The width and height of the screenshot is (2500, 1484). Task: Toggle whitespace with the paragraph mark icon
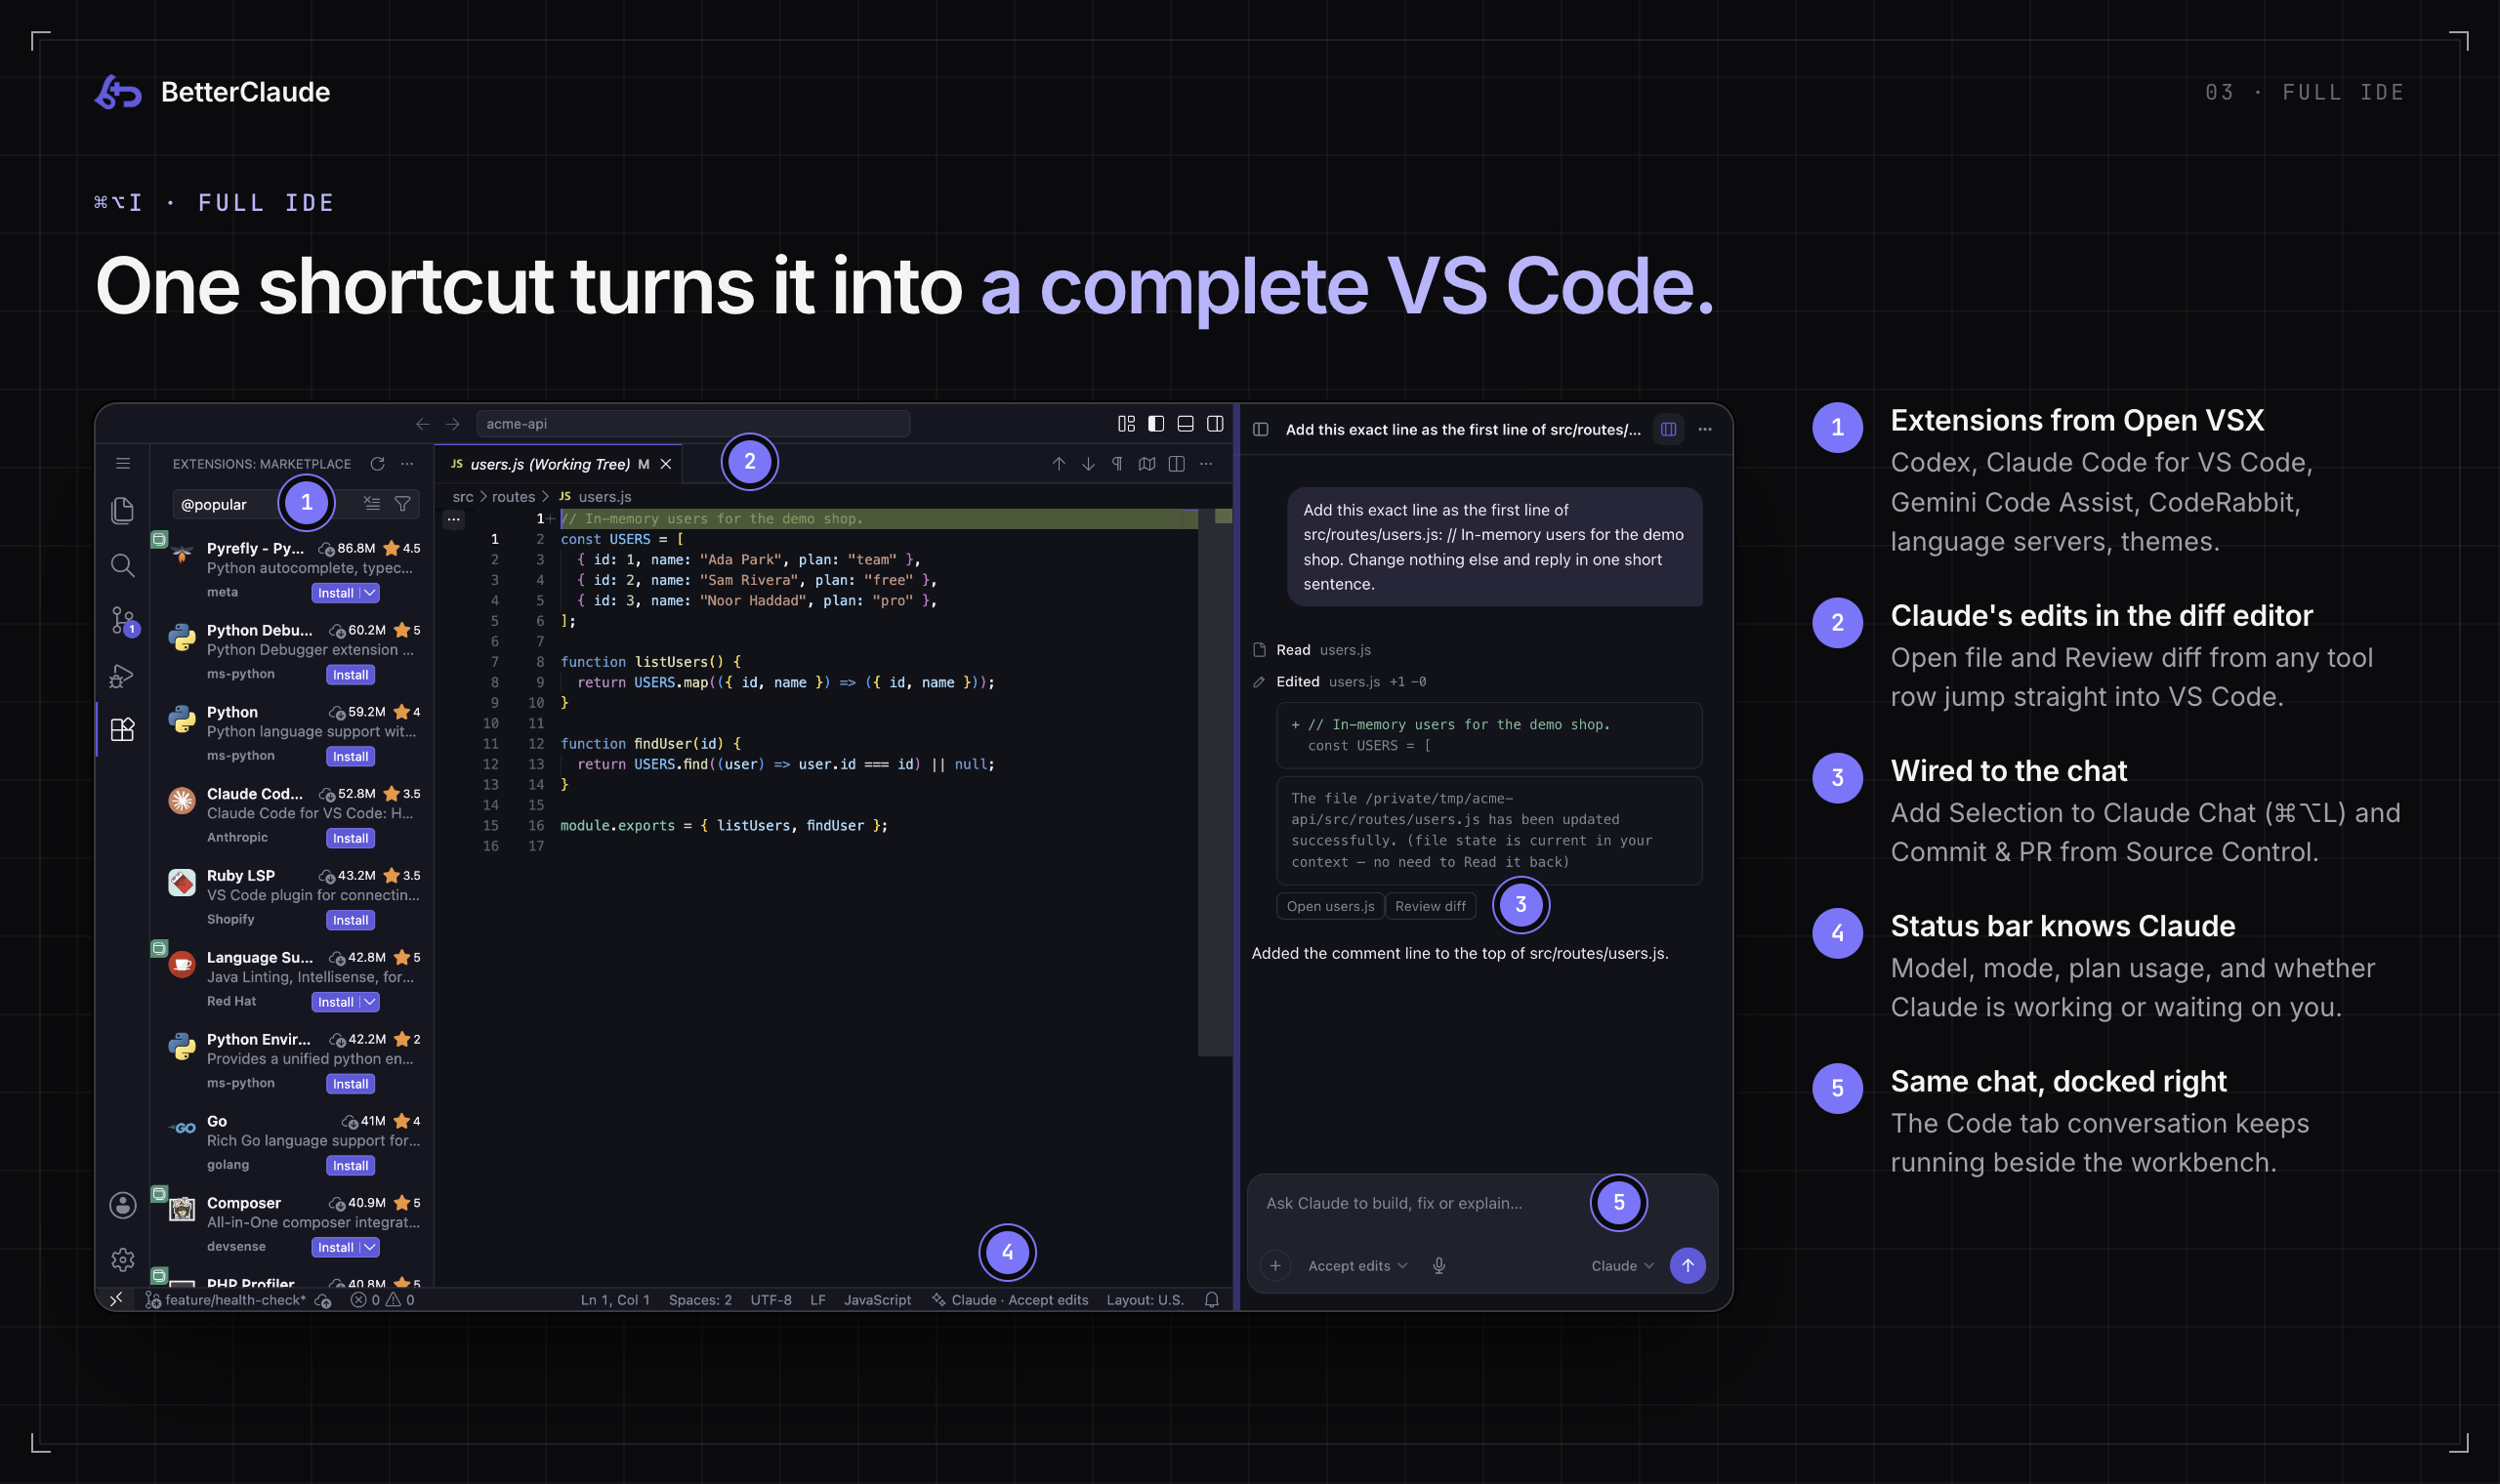coord(1117,463)
